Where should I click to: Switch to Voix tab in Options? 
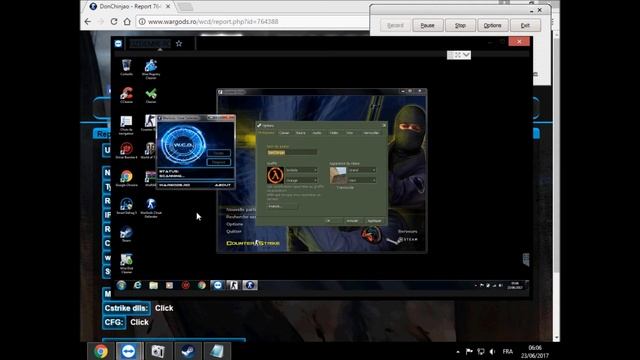(x=350, y=133)
